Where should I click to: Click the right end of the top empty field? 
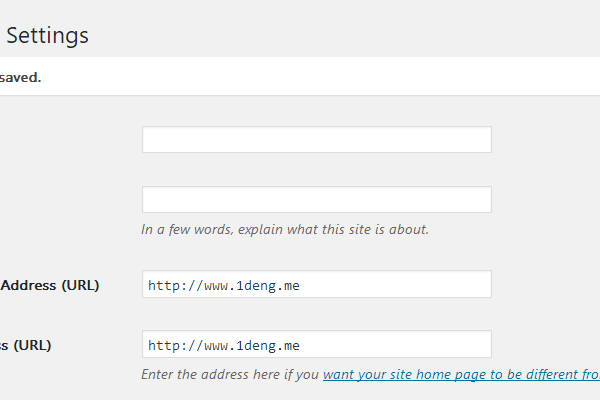click(470, 140)
